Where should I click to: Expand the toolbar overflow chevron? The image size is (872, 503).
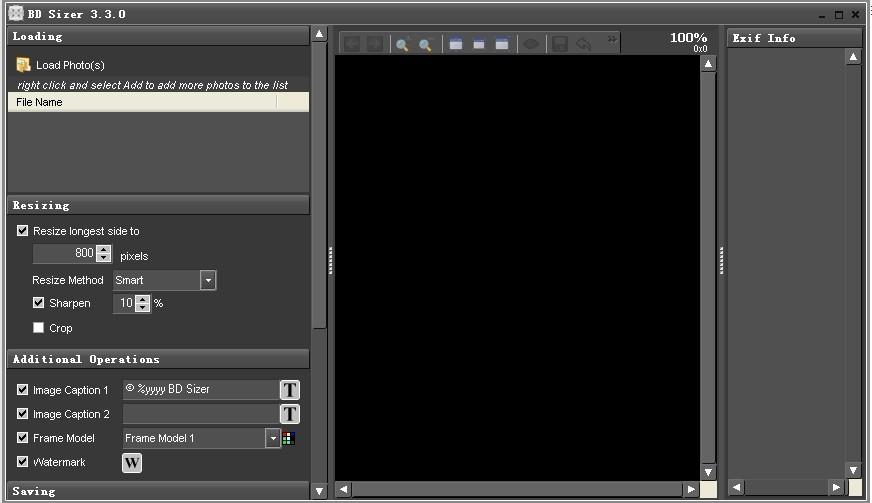click(x=612, y=41)
